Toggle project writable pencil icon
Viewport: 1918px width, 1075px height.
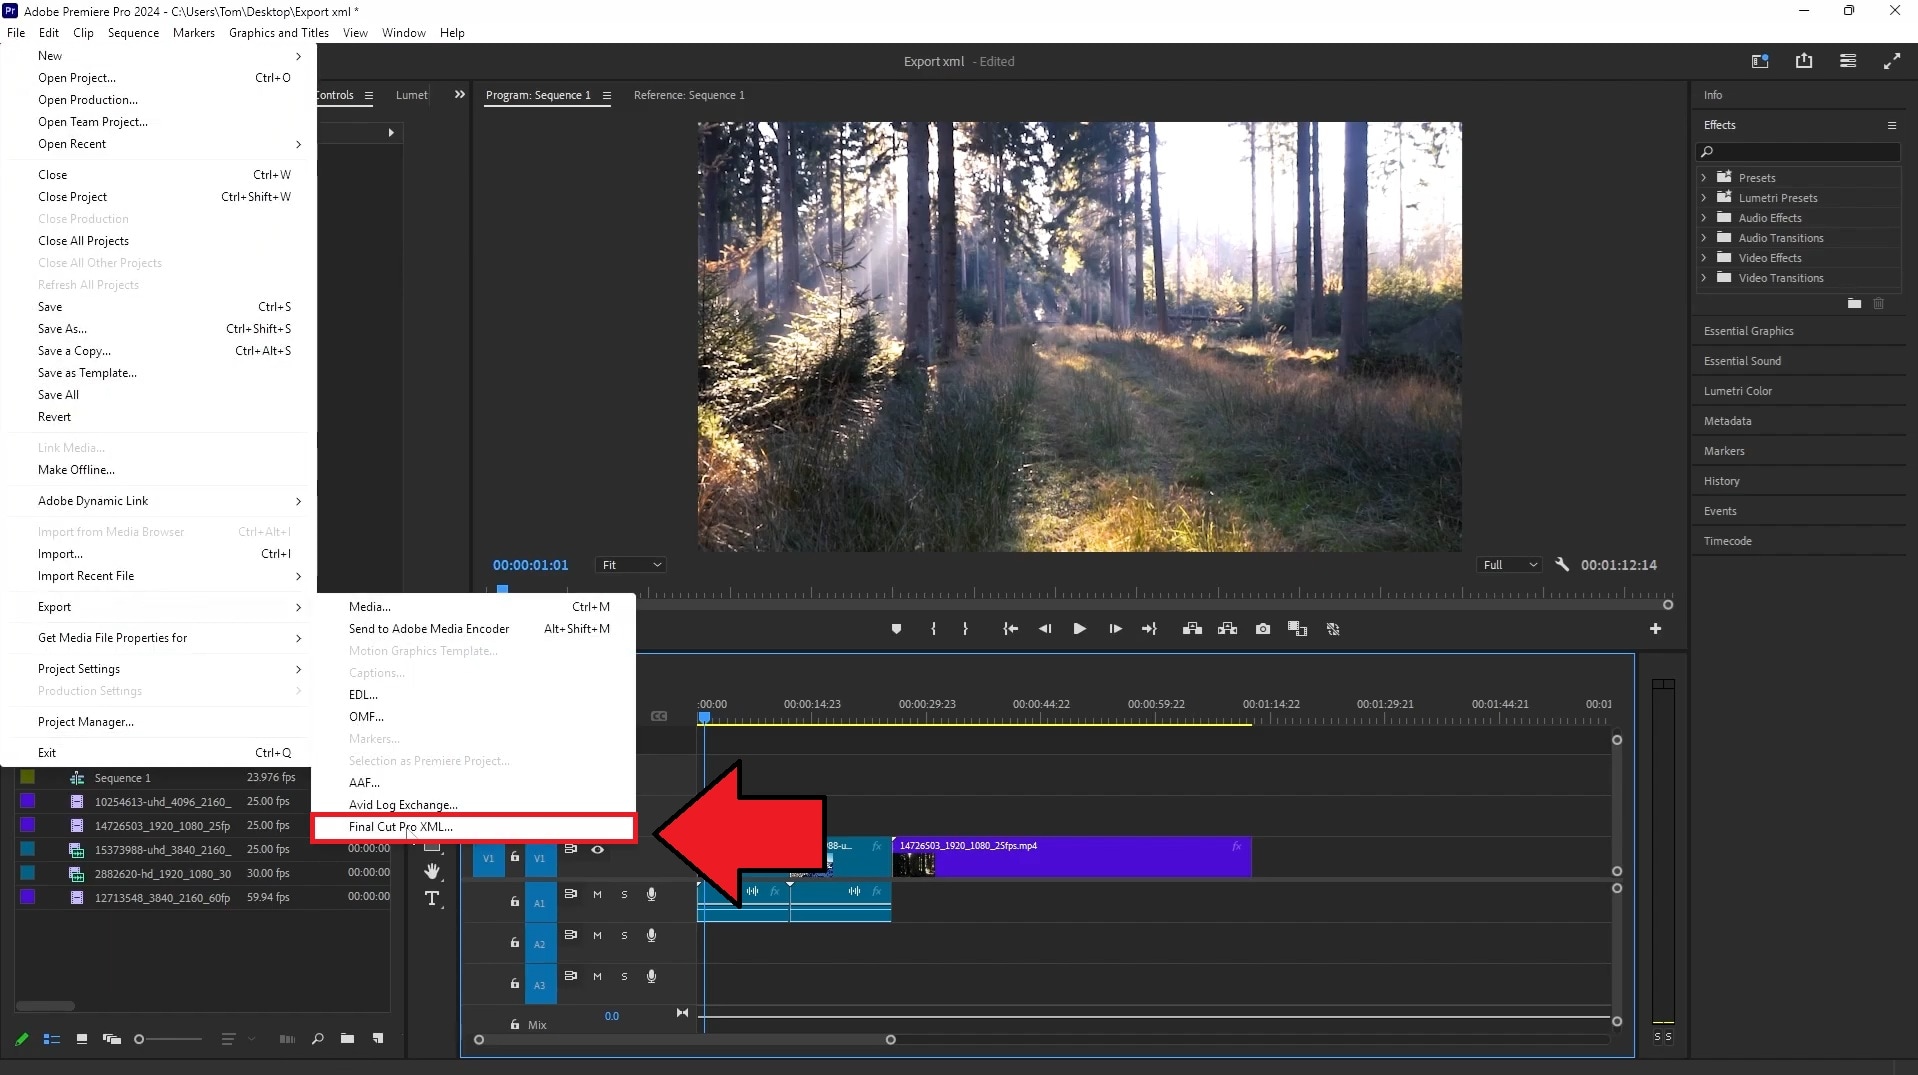22,1039
